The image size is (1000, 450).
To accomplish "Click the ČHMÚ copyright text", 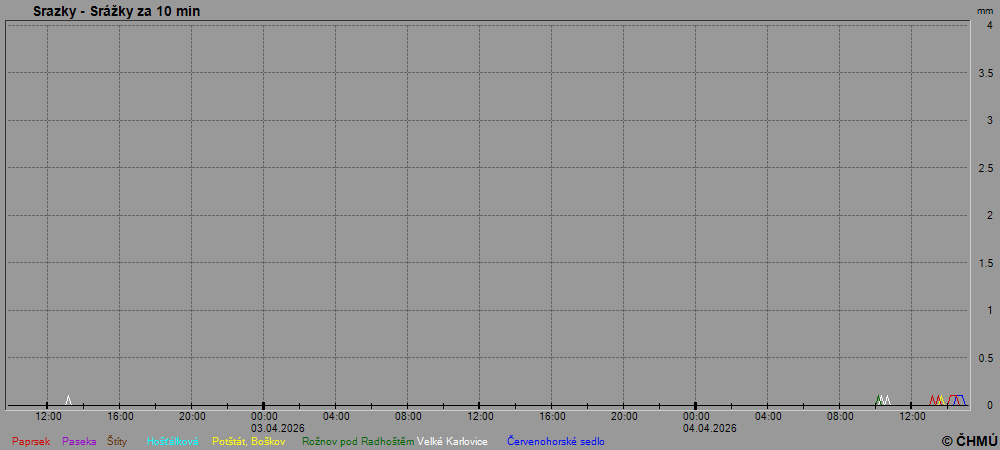I will [x=969, y=440].
